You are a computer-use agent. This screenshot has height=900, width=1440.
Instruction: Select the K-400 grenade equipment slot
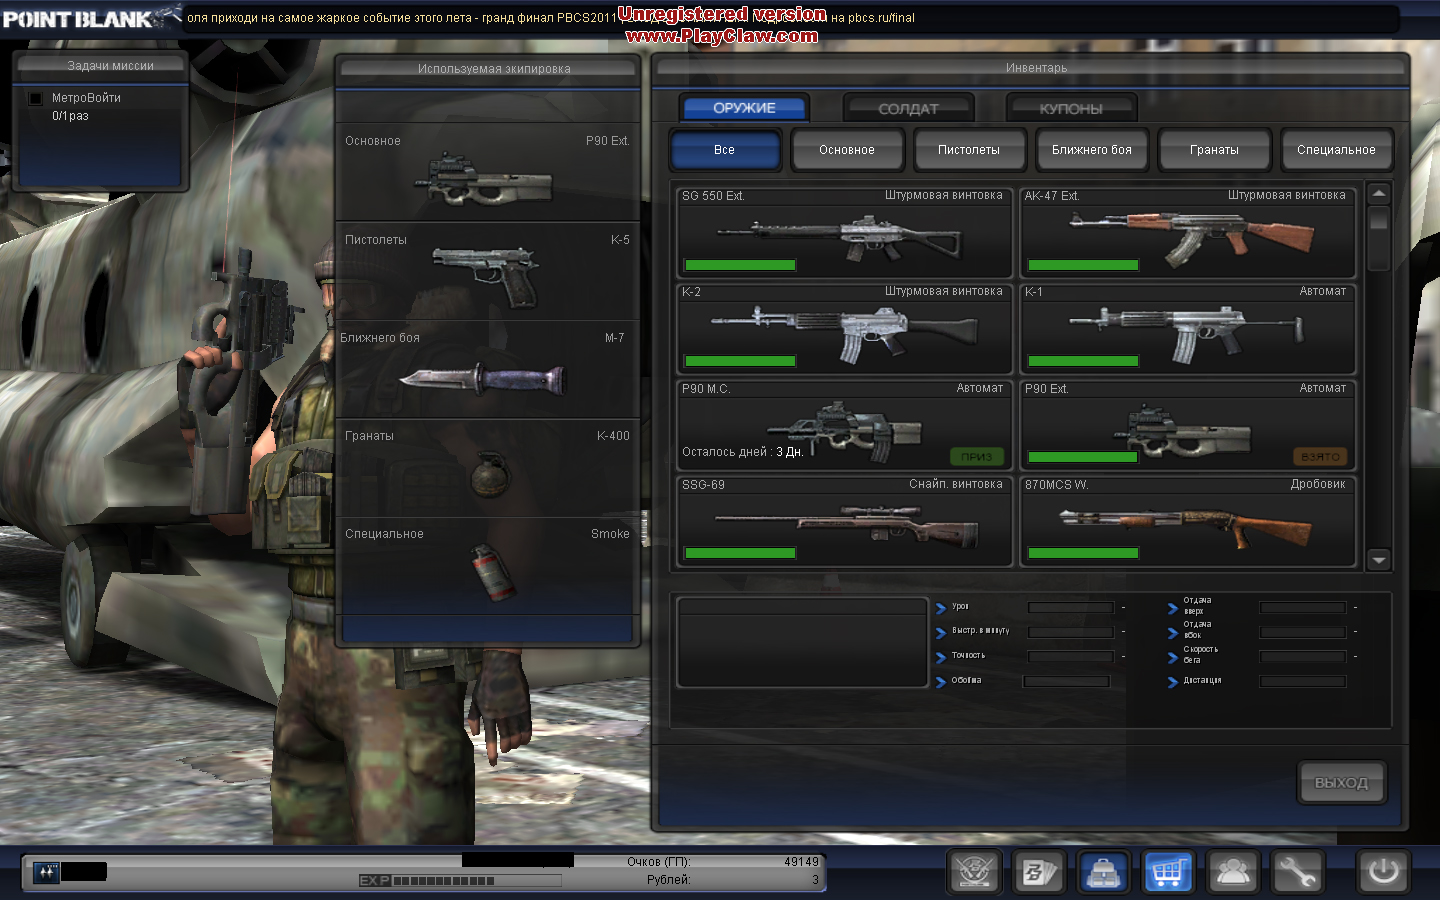tap(488, 467)
